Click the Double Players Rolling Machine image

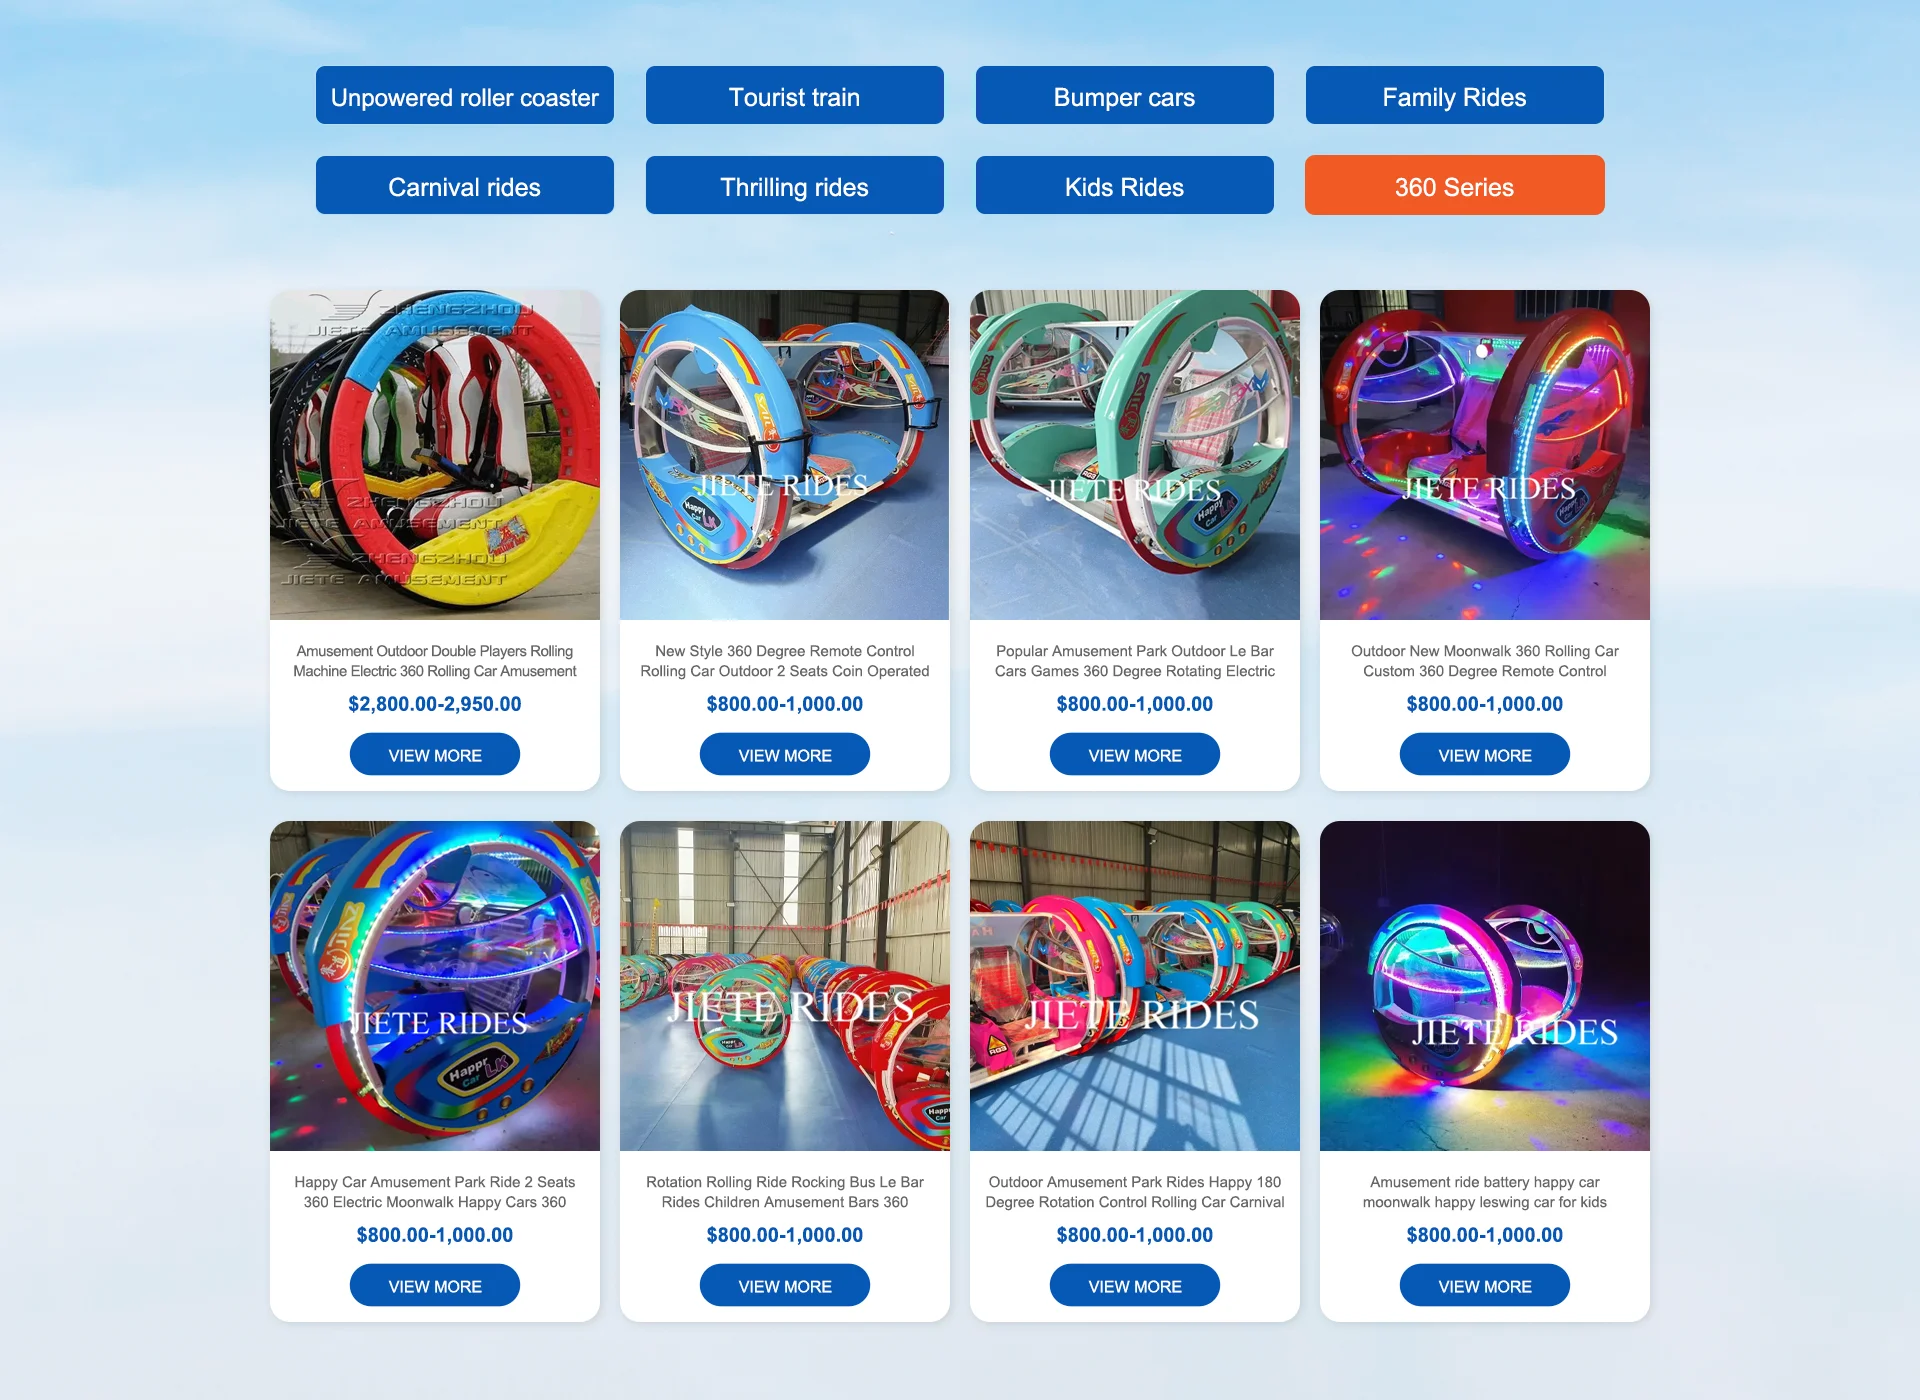coord(435,455)
